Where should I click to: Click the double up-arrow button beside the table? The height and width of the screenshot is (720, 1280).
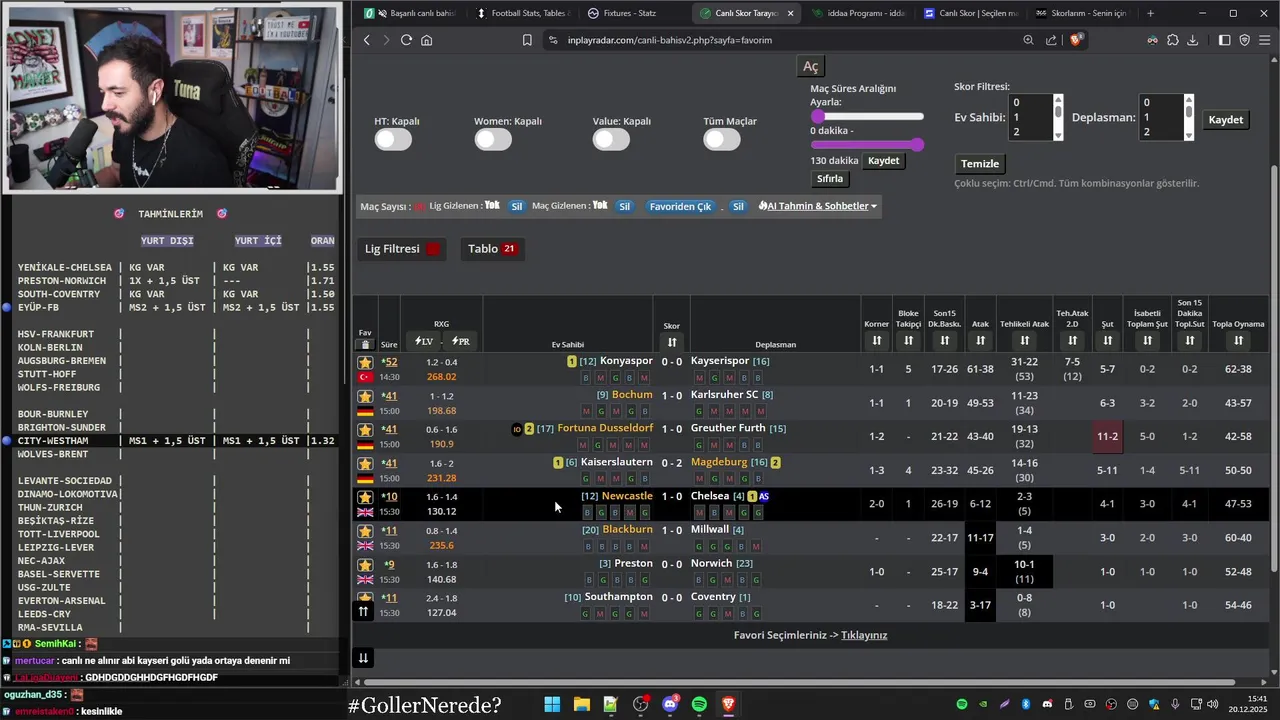363,611
